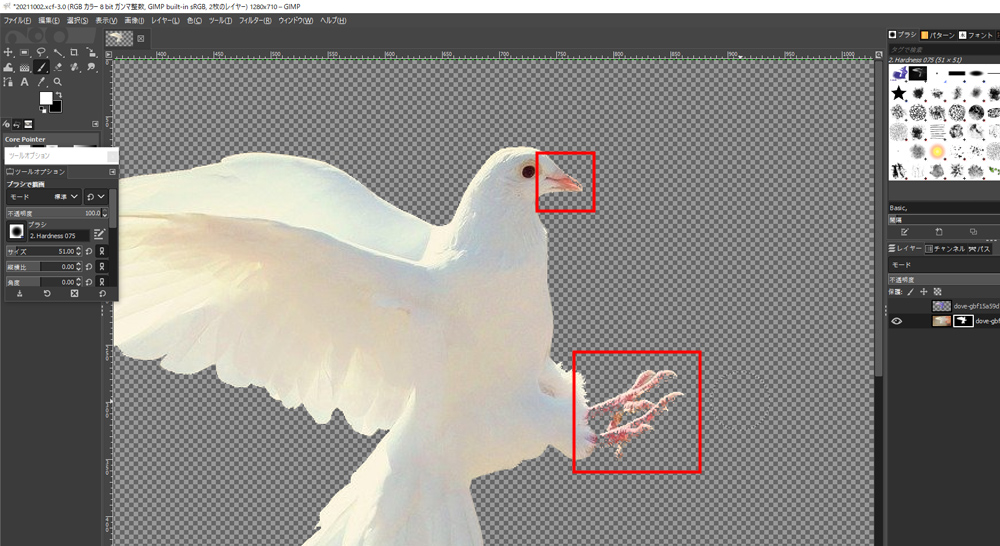Select the Heal bandage tool
1000x546 pixels.
click(x=75, y=67)
